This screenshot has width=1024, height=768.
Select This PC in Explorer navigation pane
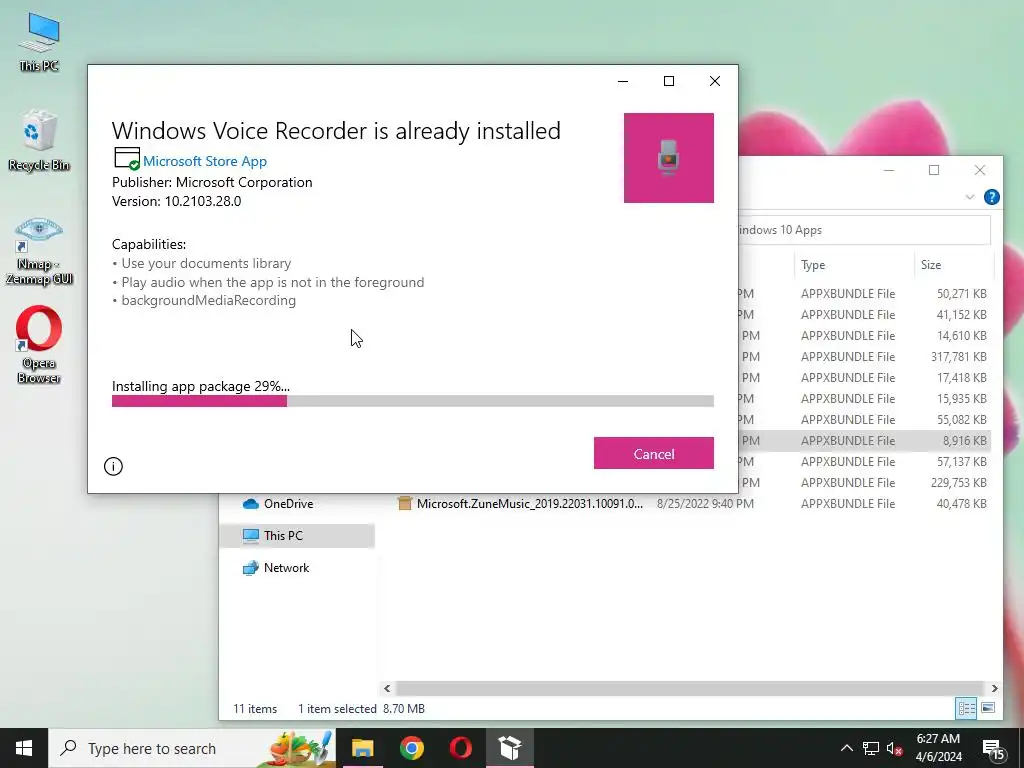pos(297,536)
